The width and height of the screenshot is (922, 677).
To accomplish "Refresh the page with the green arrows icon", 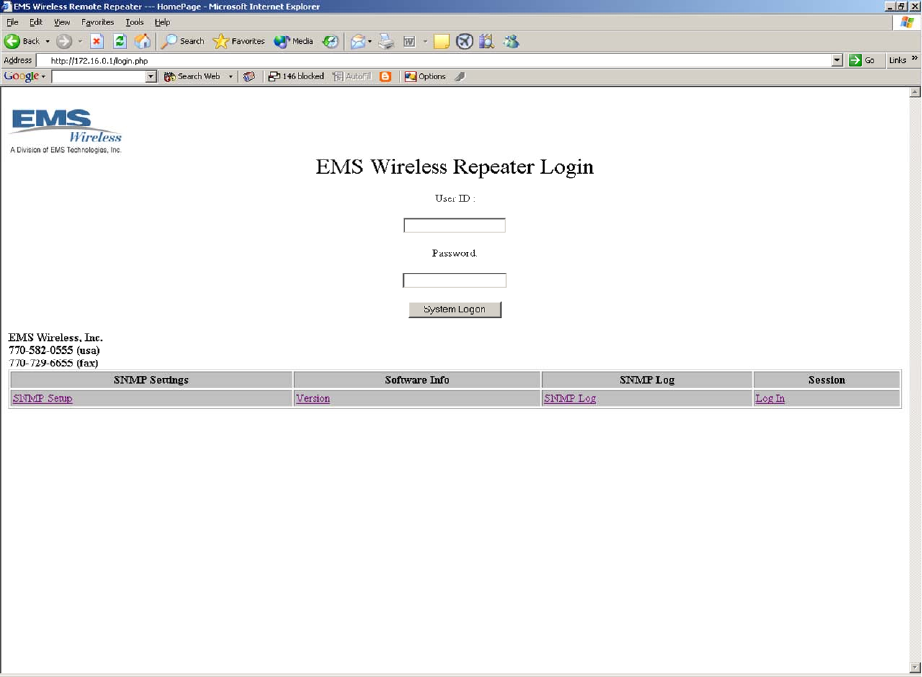I will (x=120, y=41).
